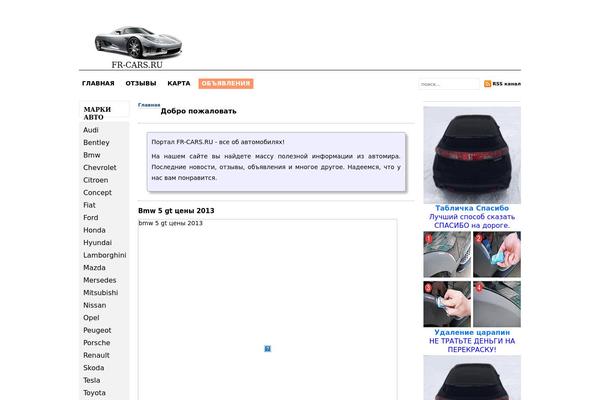
Task: Select Mazda in car brands list
Action: pos(94,268)
